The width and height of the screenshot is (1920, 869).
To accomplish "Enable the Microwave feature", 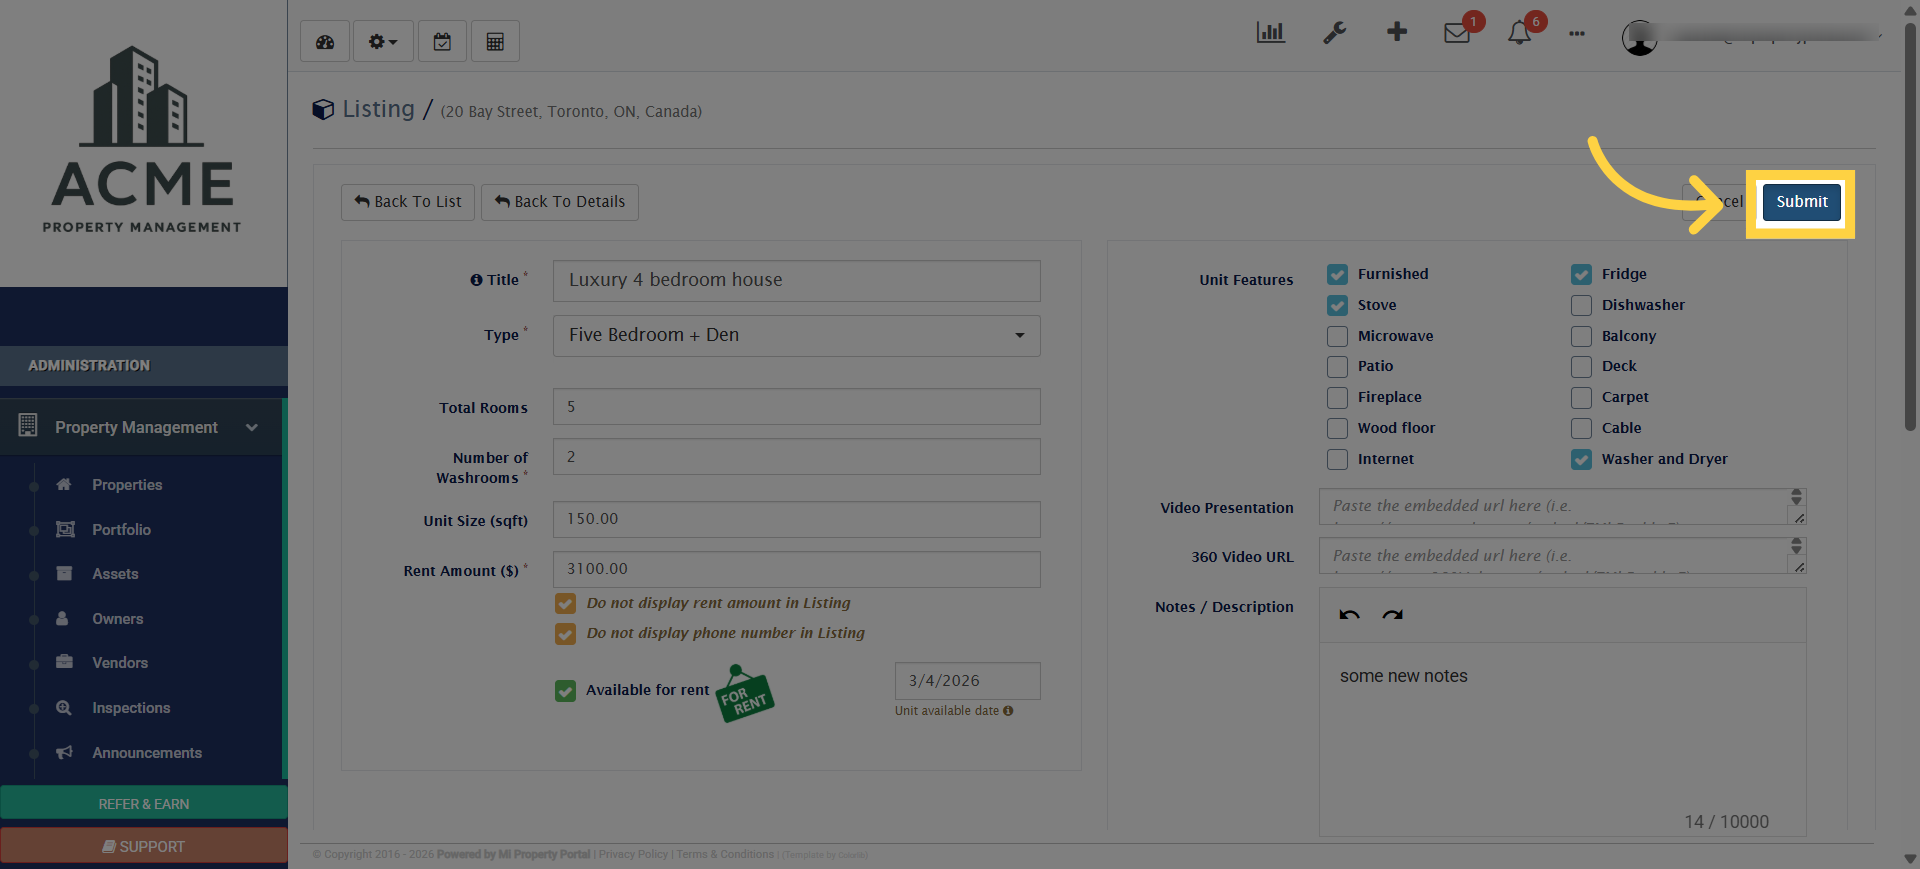I will (1337, 336).
